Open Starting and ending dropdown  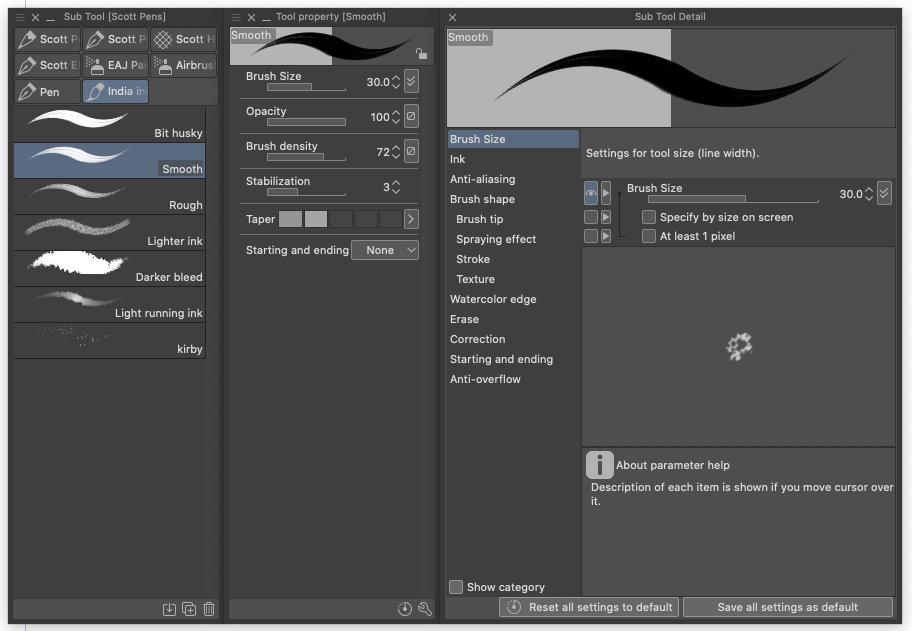click(385, 250)
